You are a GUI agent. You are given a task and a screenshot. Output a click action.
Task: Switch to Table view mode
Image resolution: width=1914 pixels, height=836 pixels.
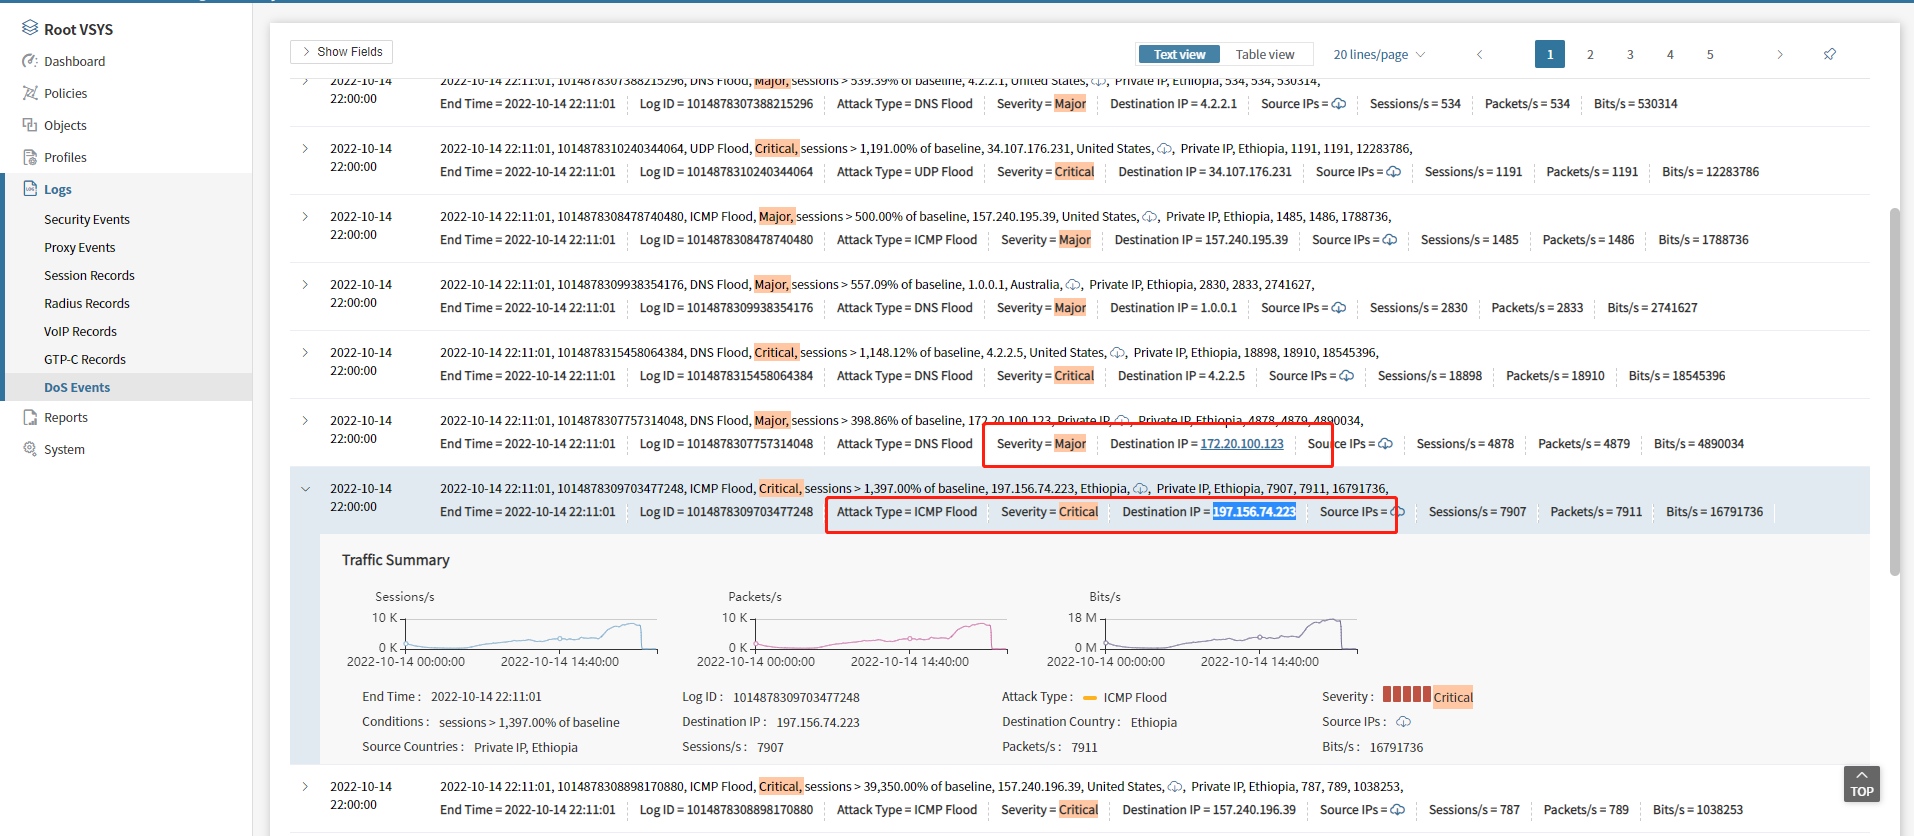tap(1264, 54)
